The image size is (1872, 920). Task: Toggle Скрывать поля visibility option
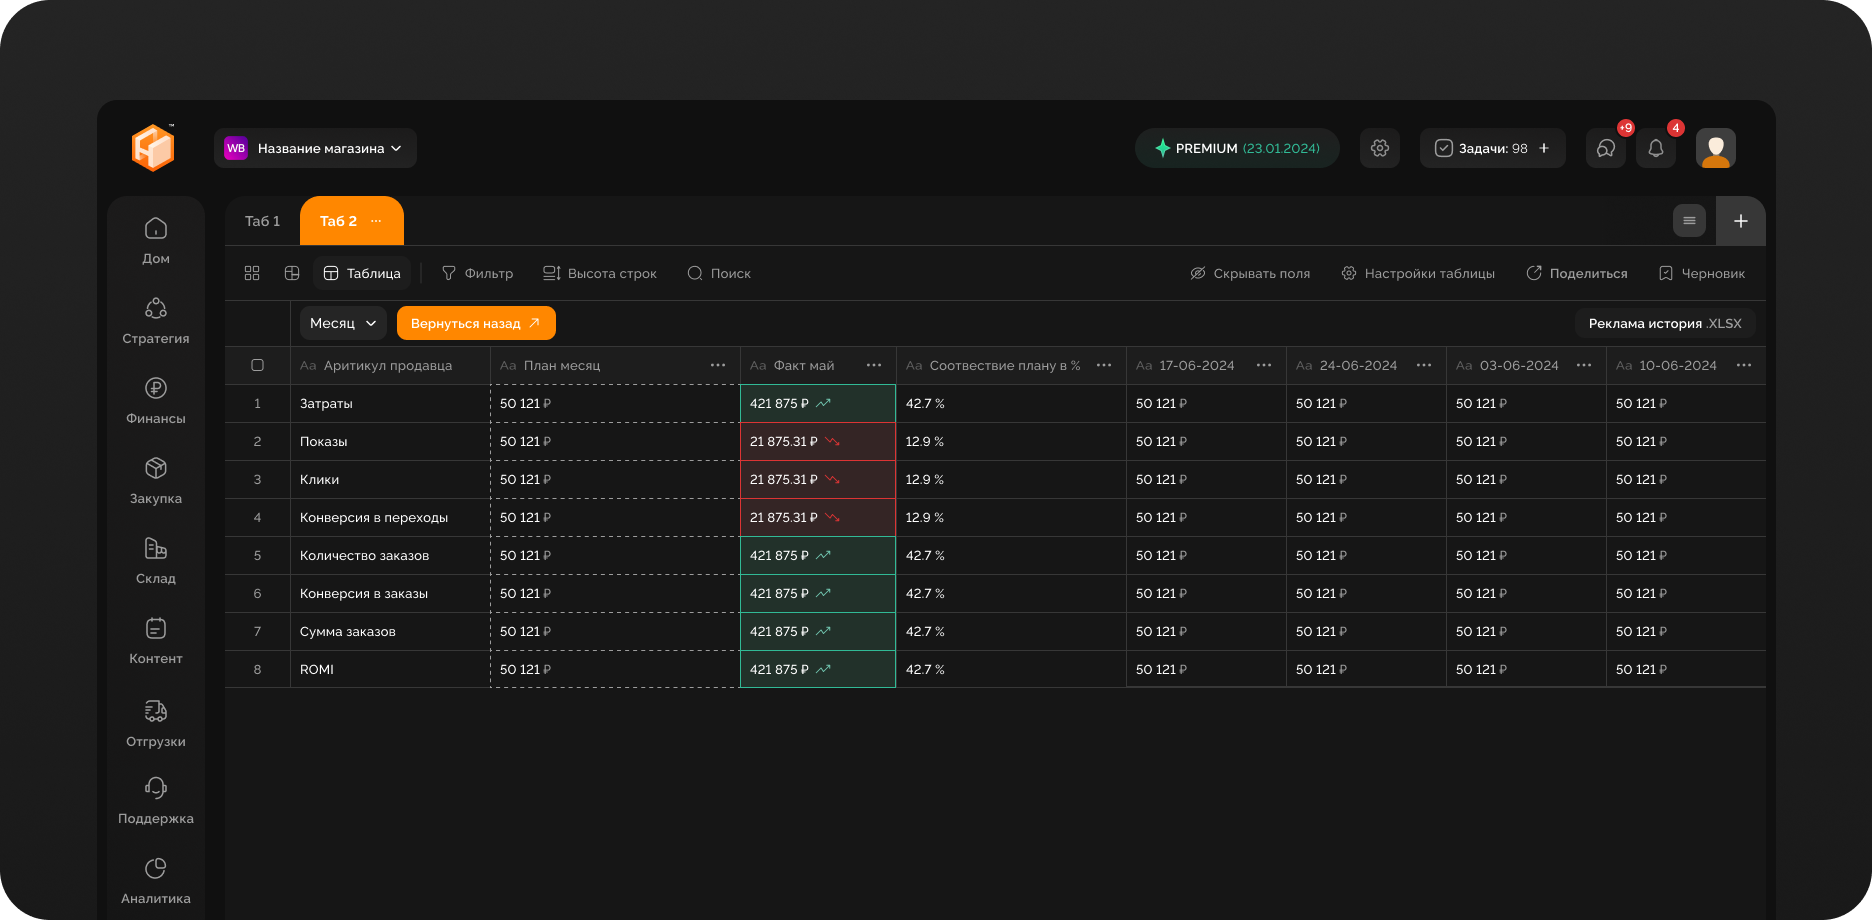tap(1250, 273)
